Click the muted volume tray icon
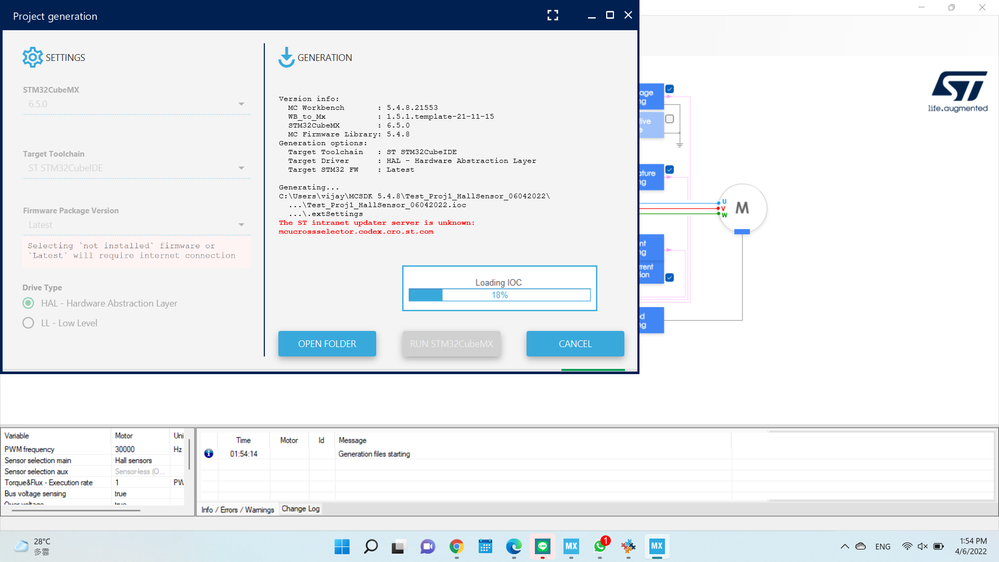Screen dimensions: 999x562 pyautogui.click(x=923, y=547)
